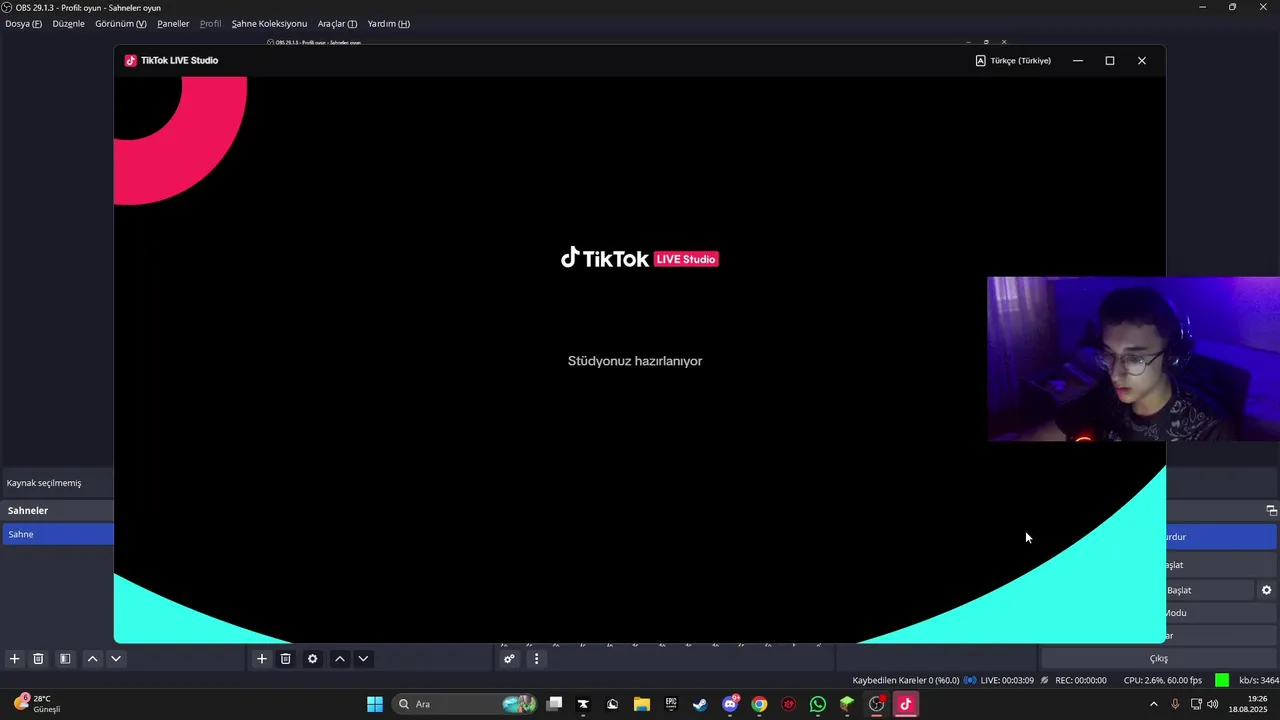
Task: Open source properties gear icon
Action: pos(312,659)
